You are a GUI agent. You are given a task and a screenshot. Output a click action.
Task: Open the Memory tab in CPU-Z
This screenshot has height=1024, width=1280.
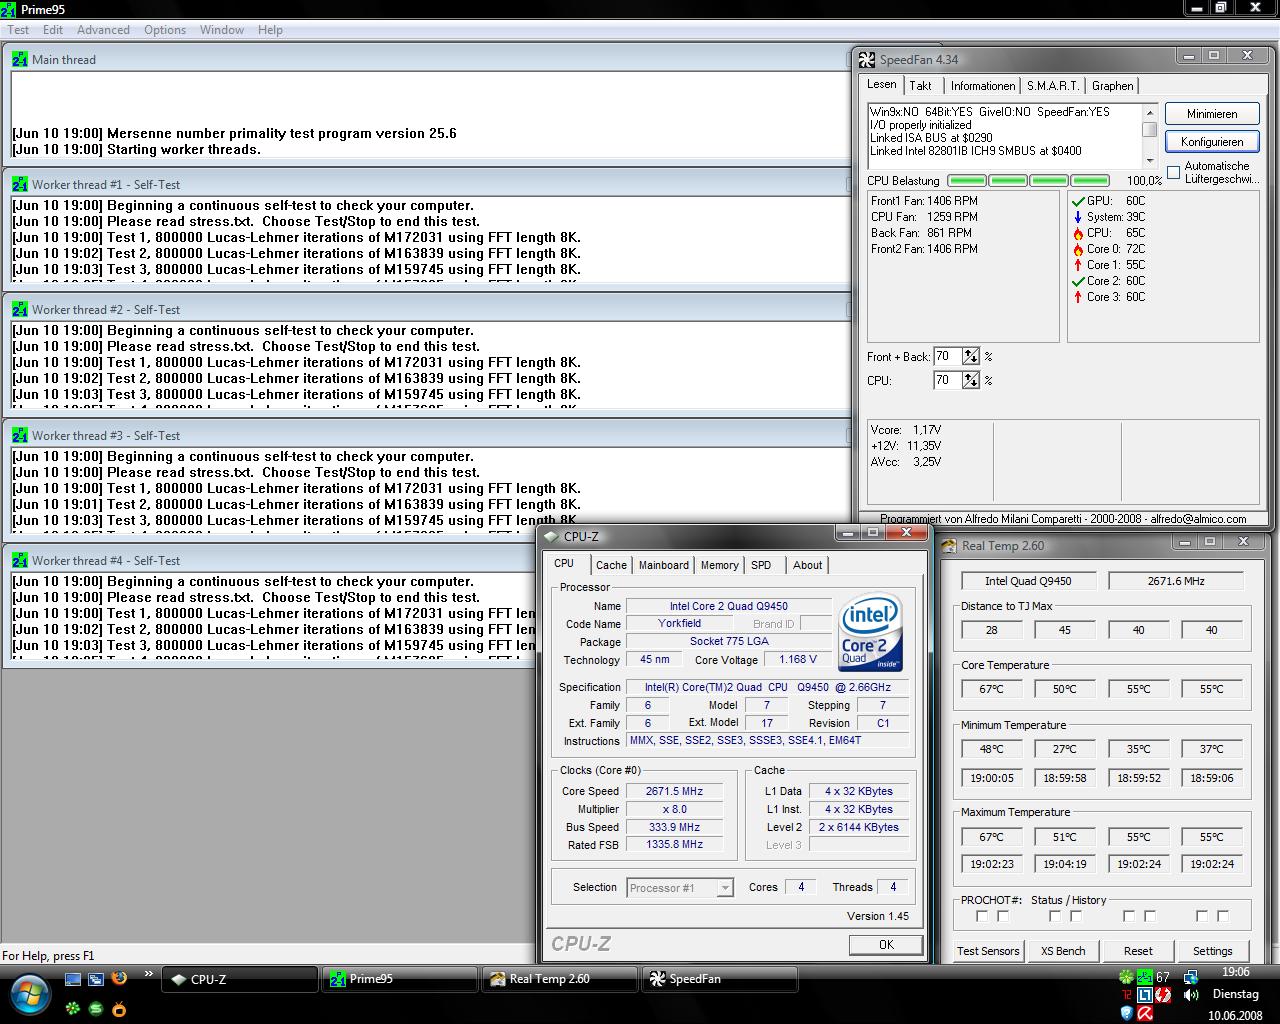point(719,565)
